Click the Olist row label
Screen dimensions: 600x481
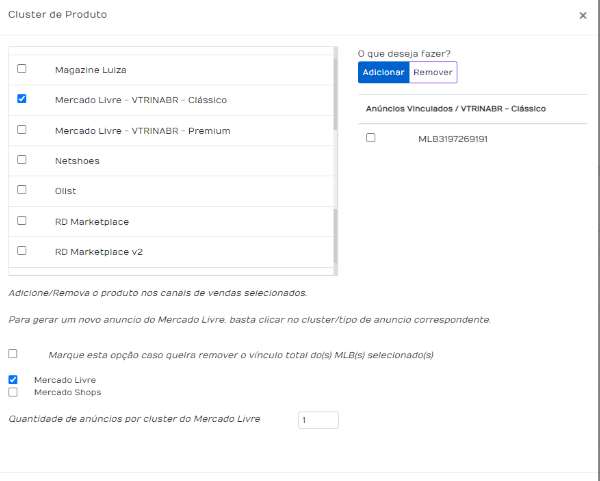click(65, 191)
